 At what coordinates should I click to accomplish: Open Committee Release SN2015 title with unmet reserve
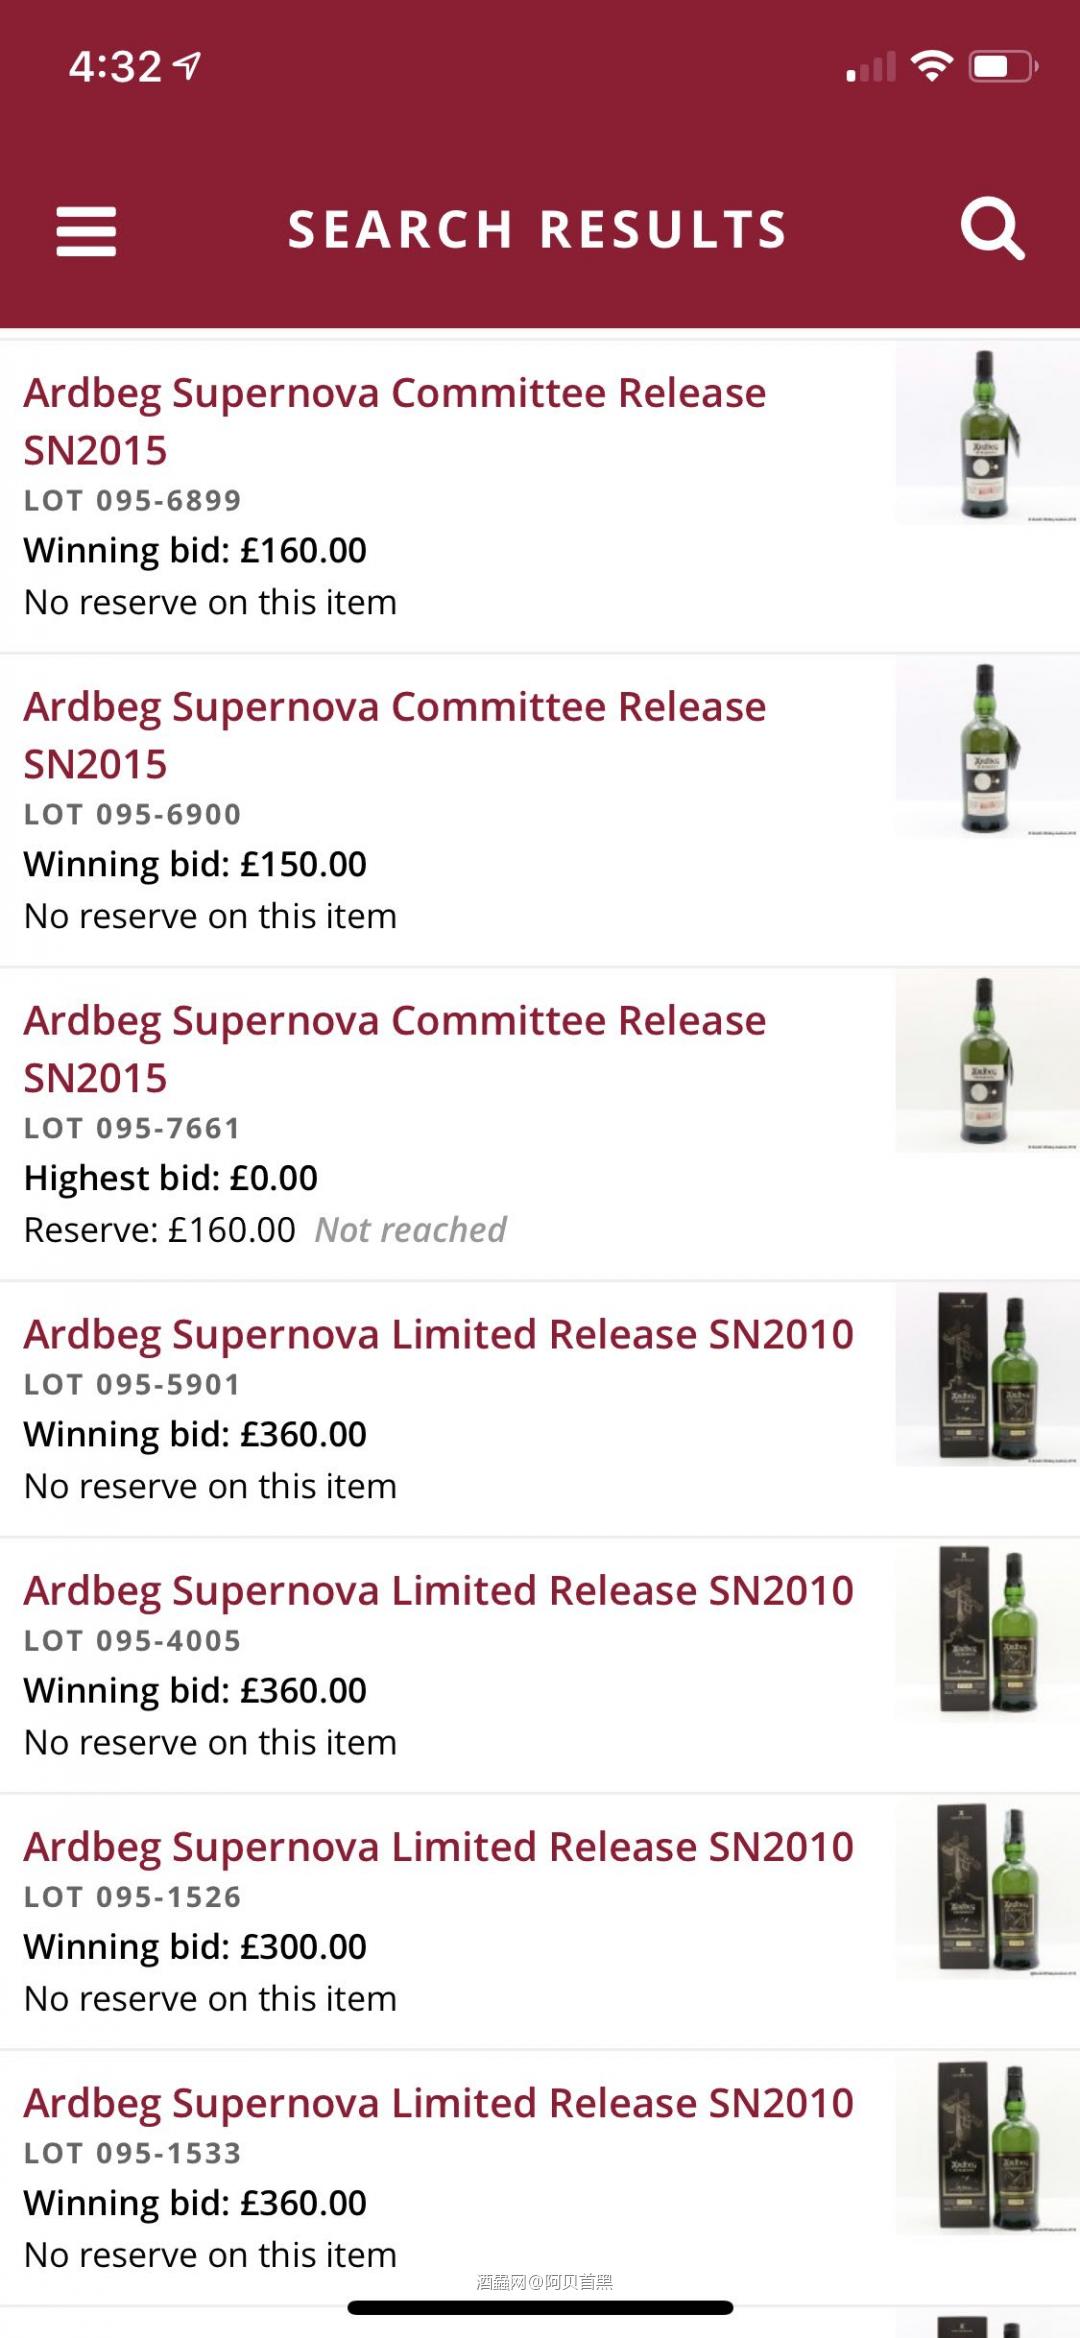(395, 1049)
